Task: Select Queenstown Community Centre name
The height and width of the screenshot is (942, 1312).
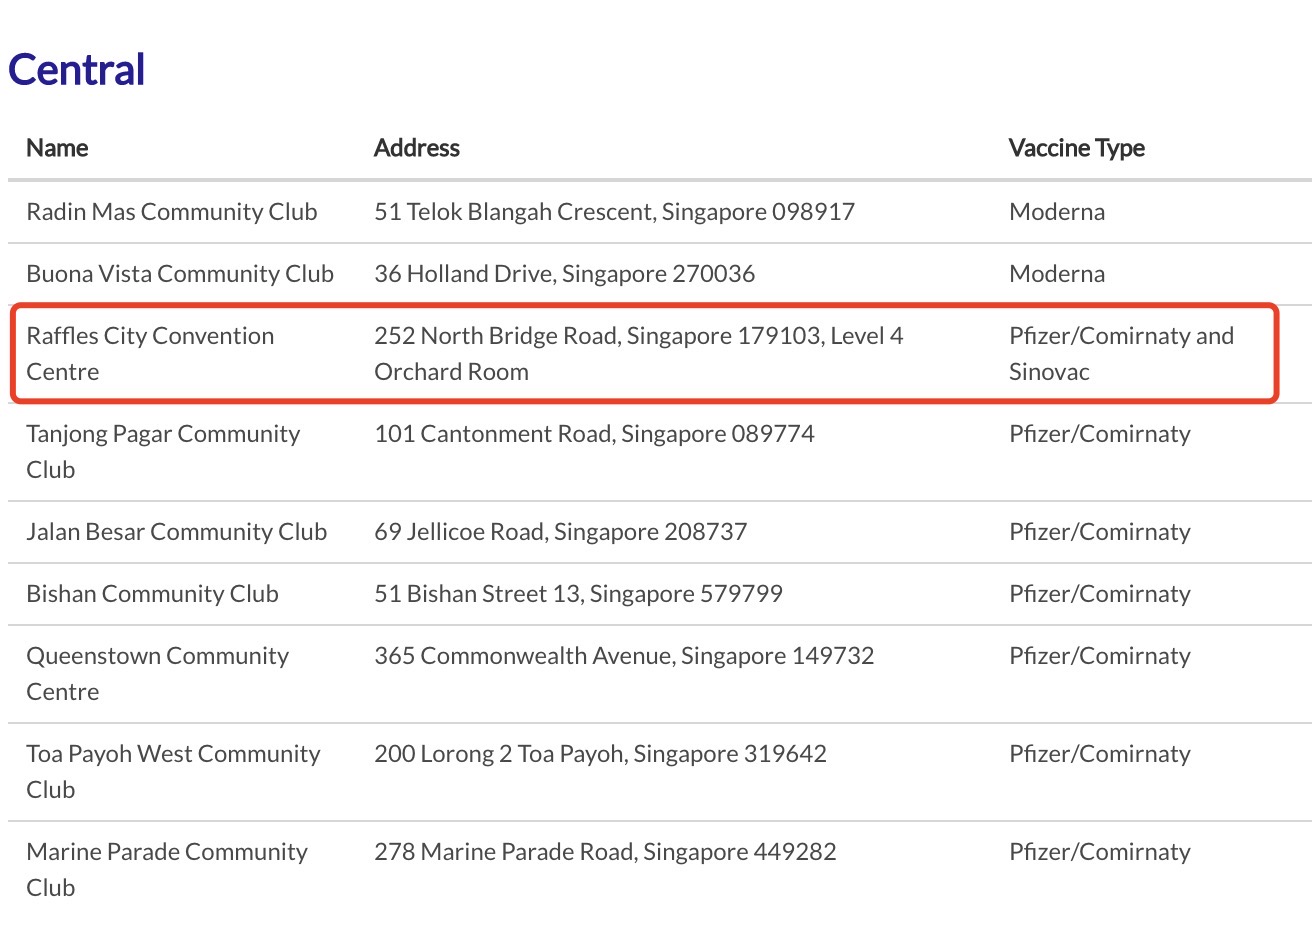Action: click(x=158, y=674)
